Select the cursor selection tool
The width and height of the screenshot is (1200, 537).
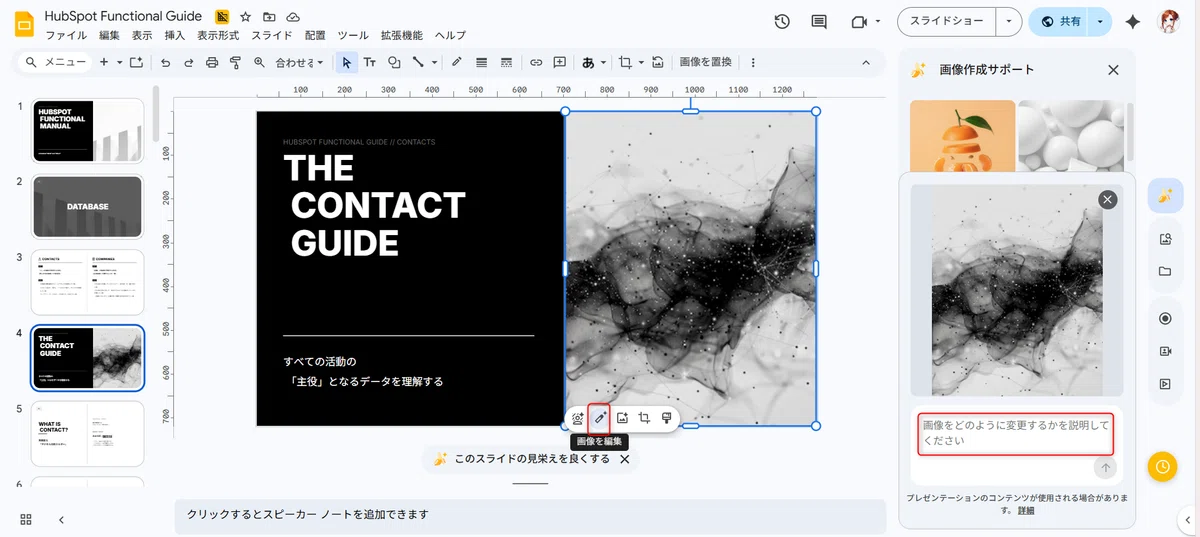click(347, 62)
